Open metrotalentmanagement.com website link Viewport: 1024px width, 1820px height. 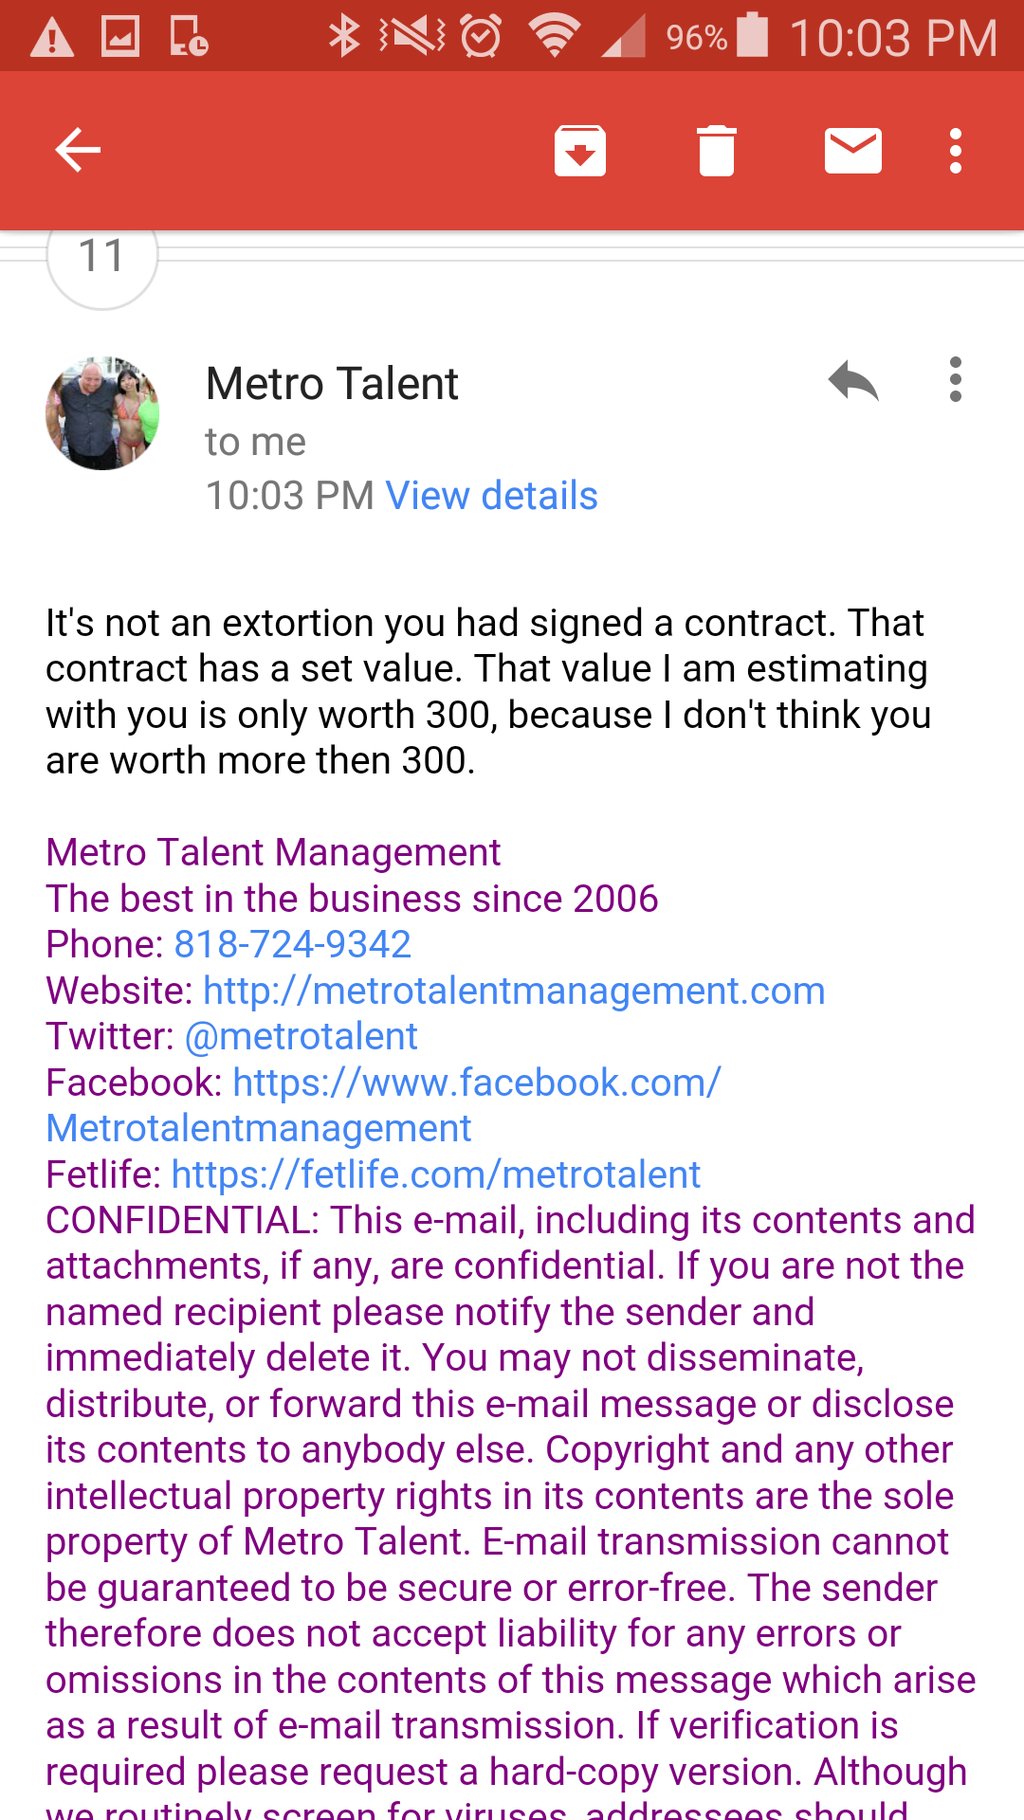(x=514, y=991)
